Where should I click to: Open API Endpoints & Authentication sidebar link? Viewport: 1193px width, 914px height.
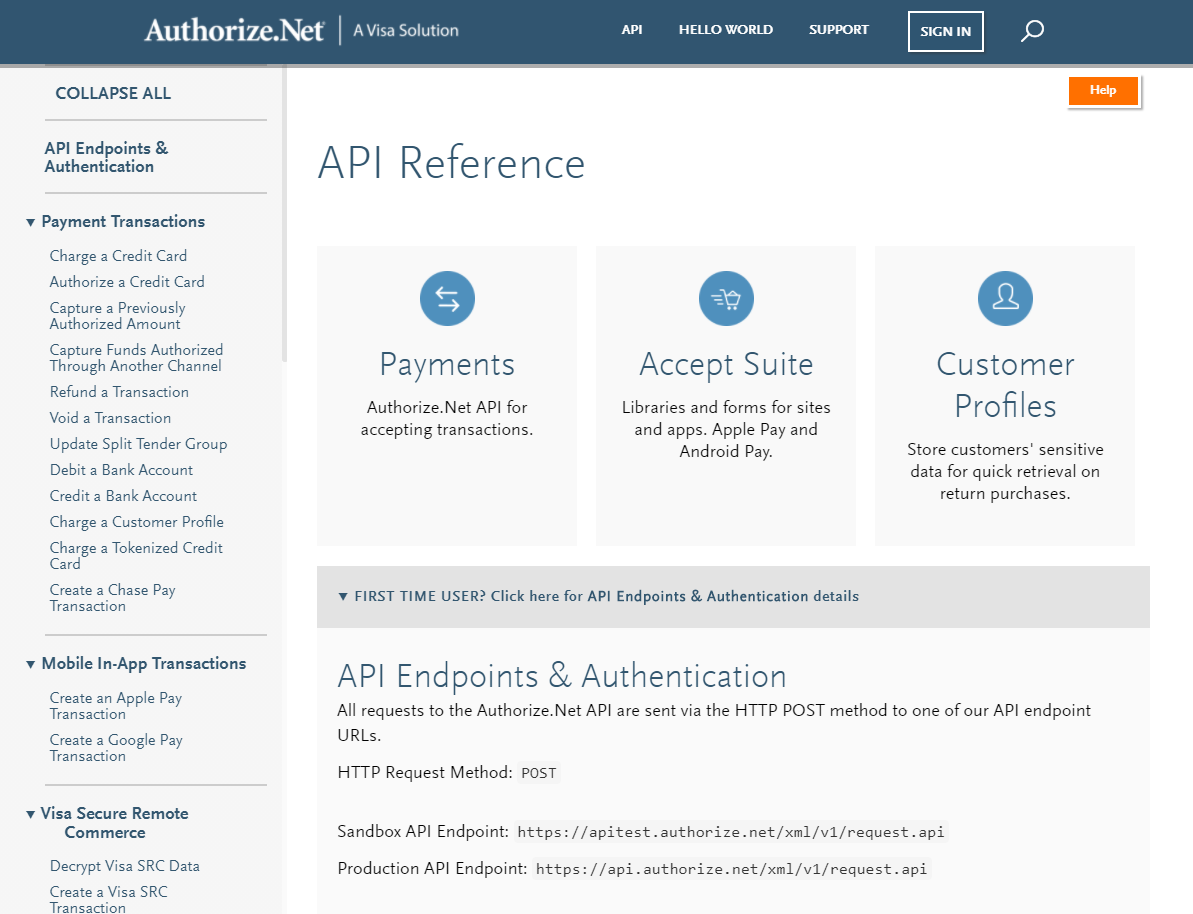click(x=106, y=157)
